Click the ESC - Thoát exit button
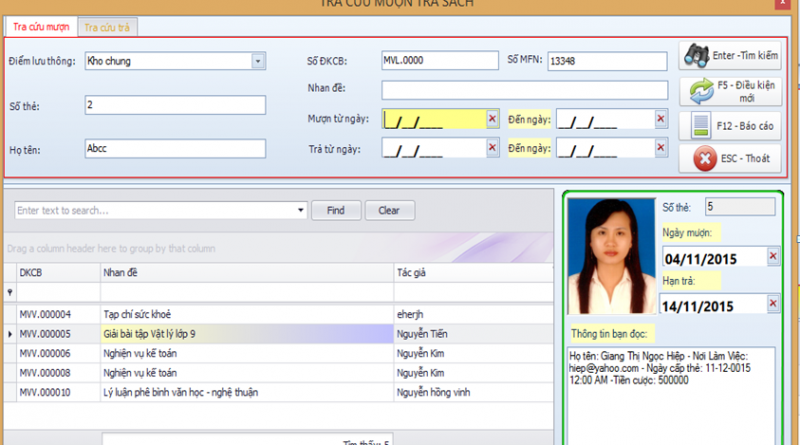This screenshot has width=800, height=445. click(x=730, y=158)
